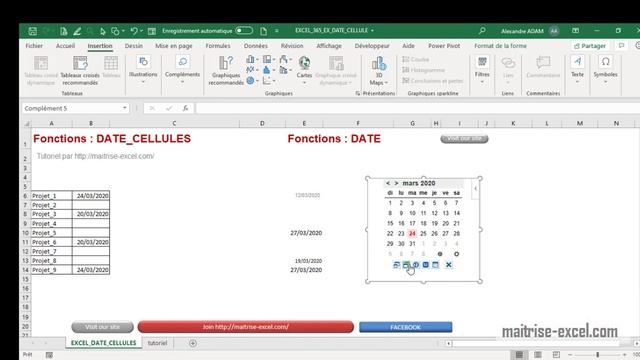The height and width of the screenshot is (360, 640).
Task: Open the Développeur tab
Action: click(372, 46)
